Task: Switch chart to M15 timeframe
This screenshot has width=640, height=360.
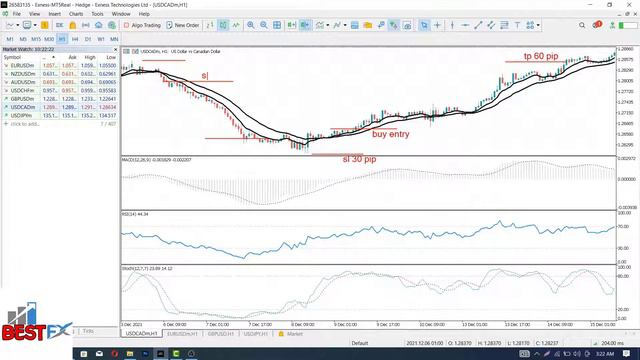Action: [x=36, y=39]
